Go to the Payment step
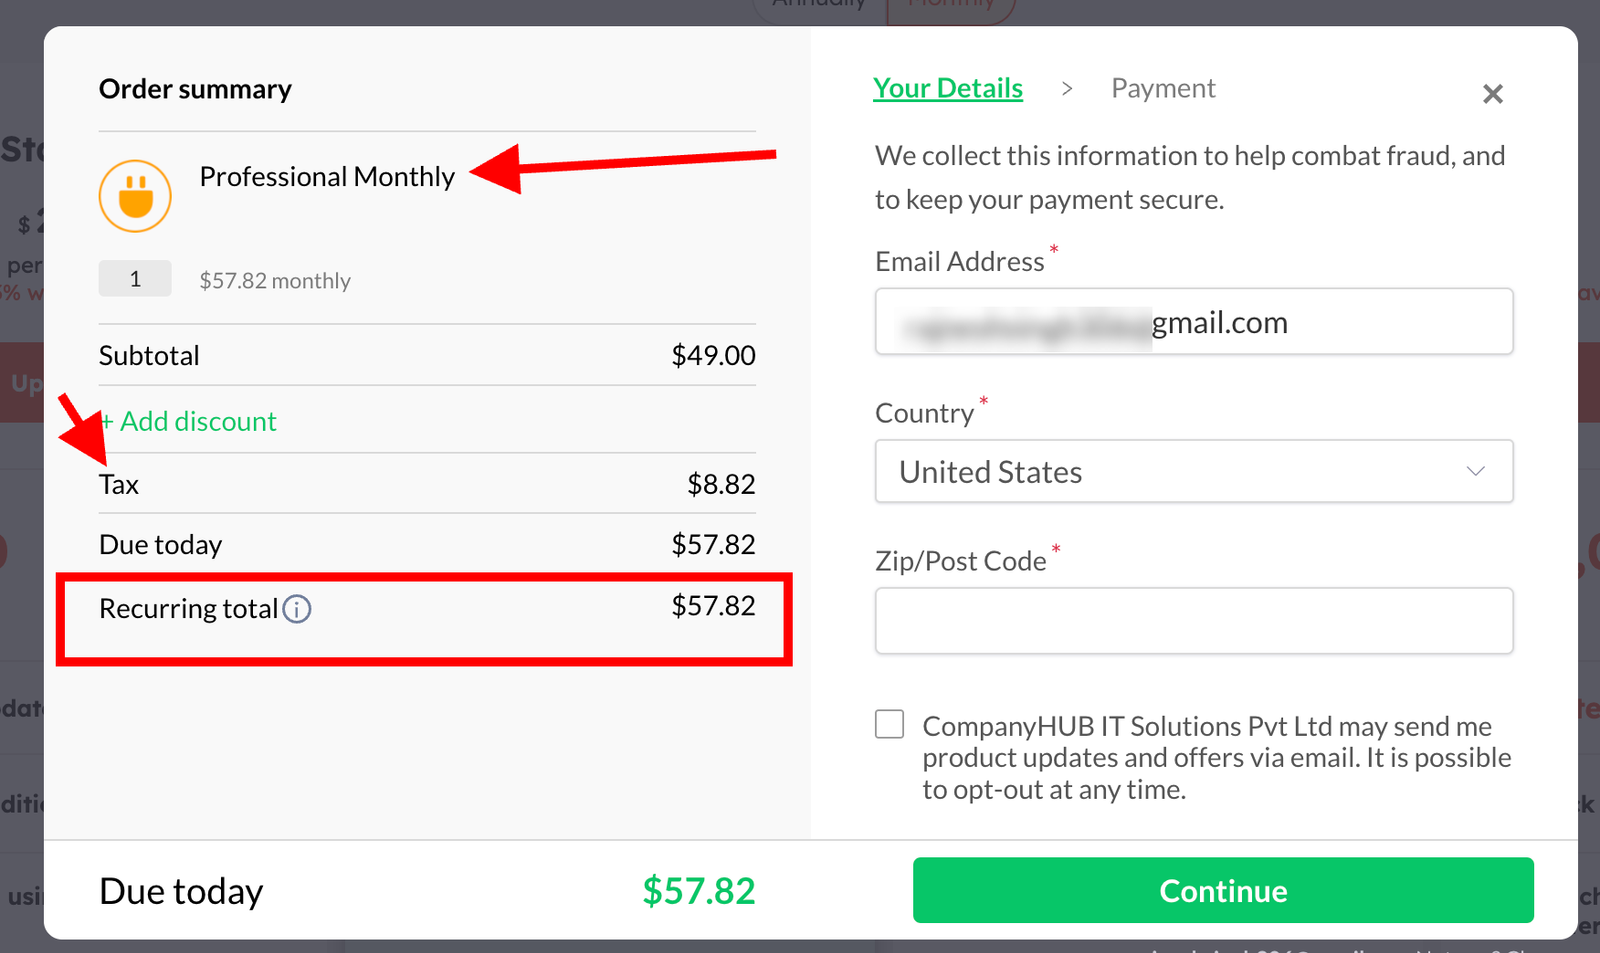 (1163, 88)
